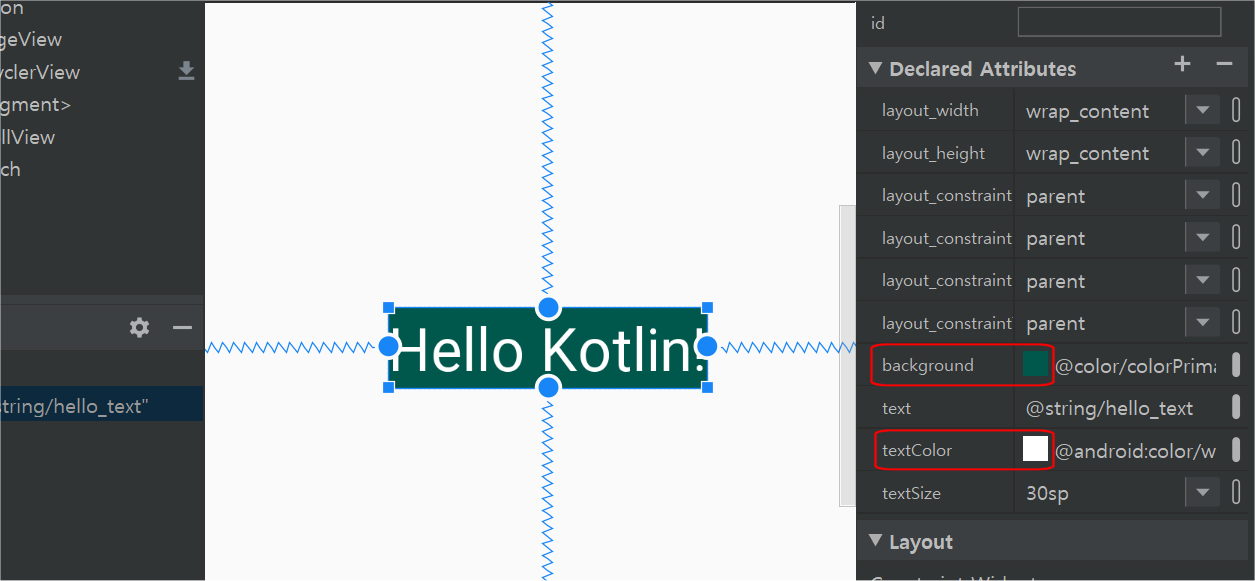Select the 'llView' palette item
The height and width of the screenshot is (581, 1255).
tap(27, 137)
